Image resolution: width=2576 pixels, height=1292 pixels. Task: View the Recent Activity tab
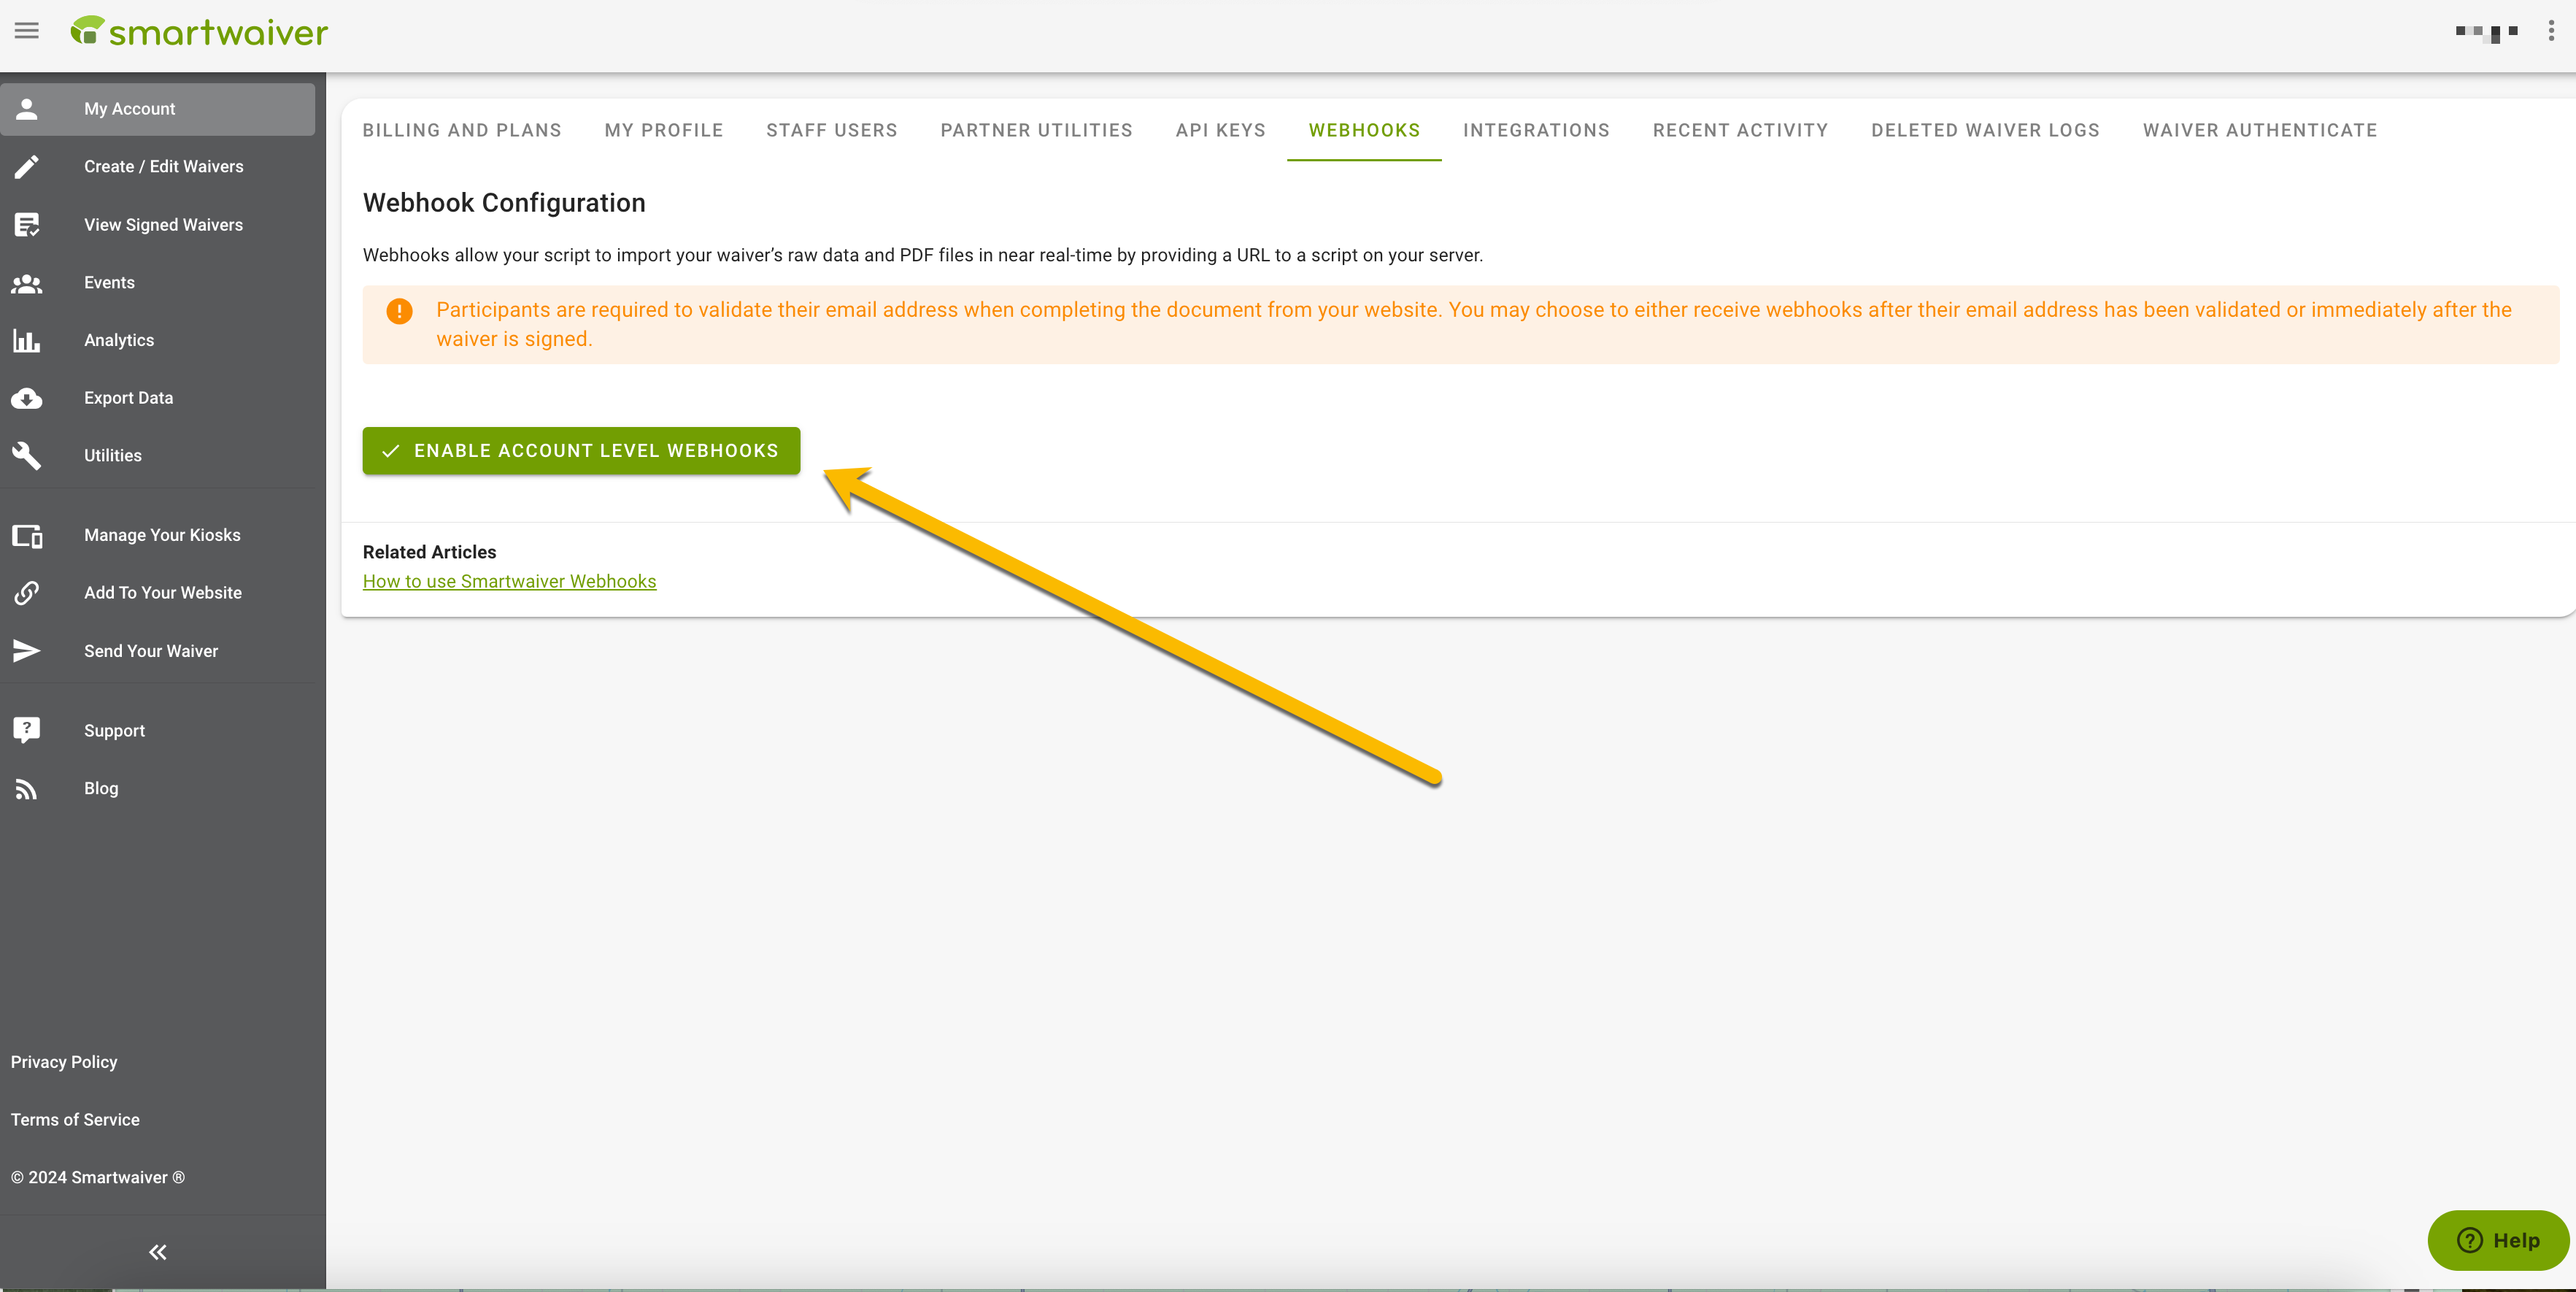[x=1741, y=130]
